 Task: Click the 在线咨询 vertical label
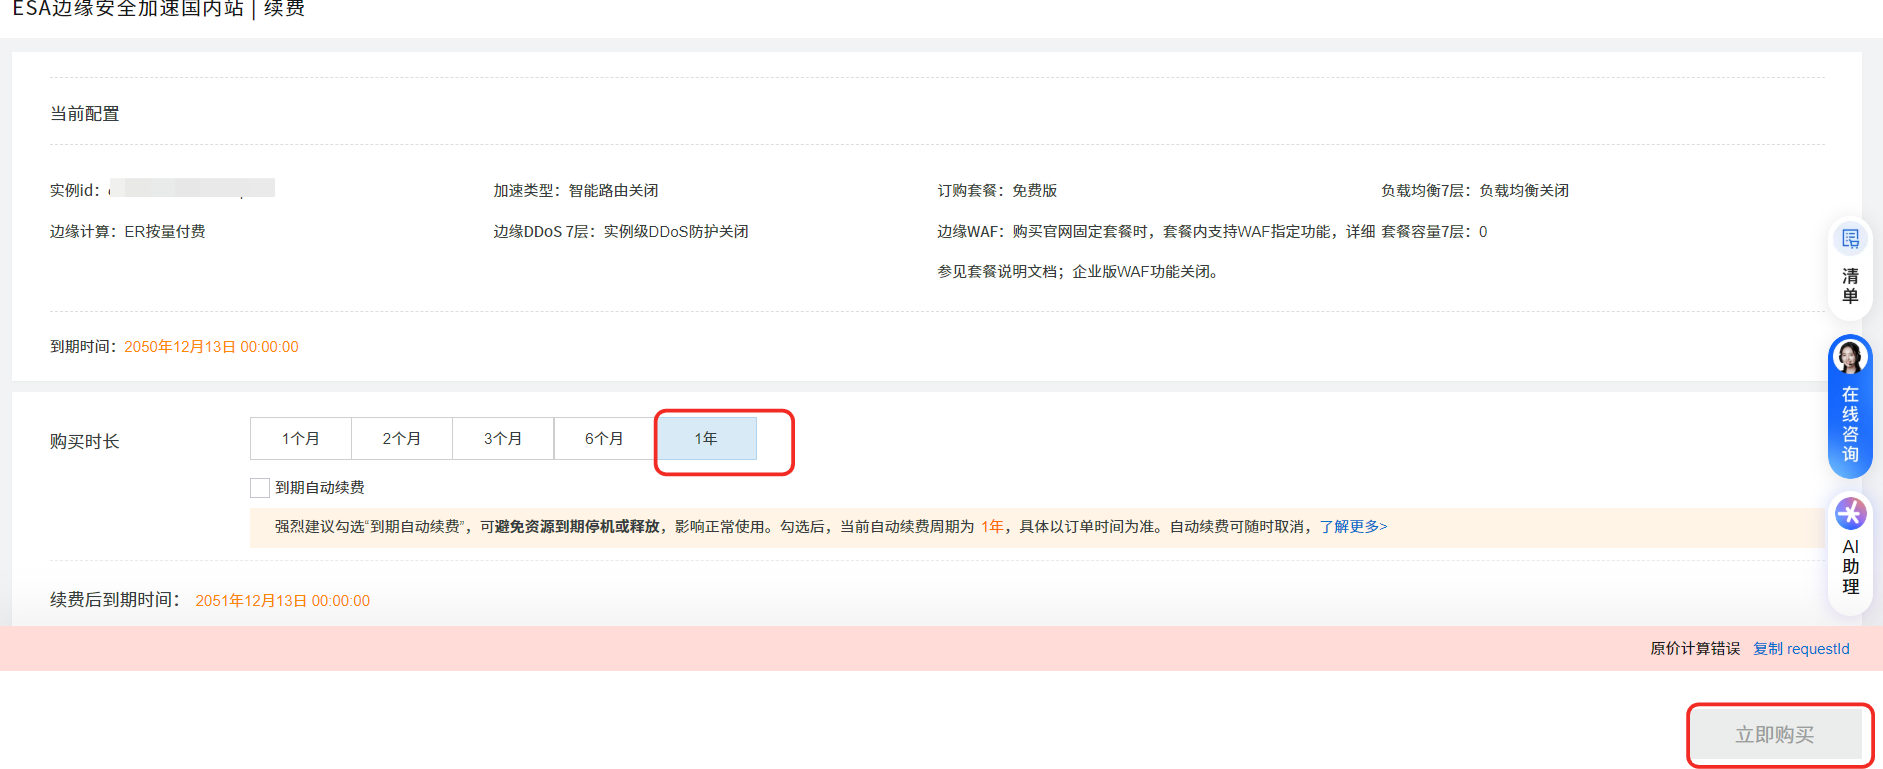(x=1850, y=425)
